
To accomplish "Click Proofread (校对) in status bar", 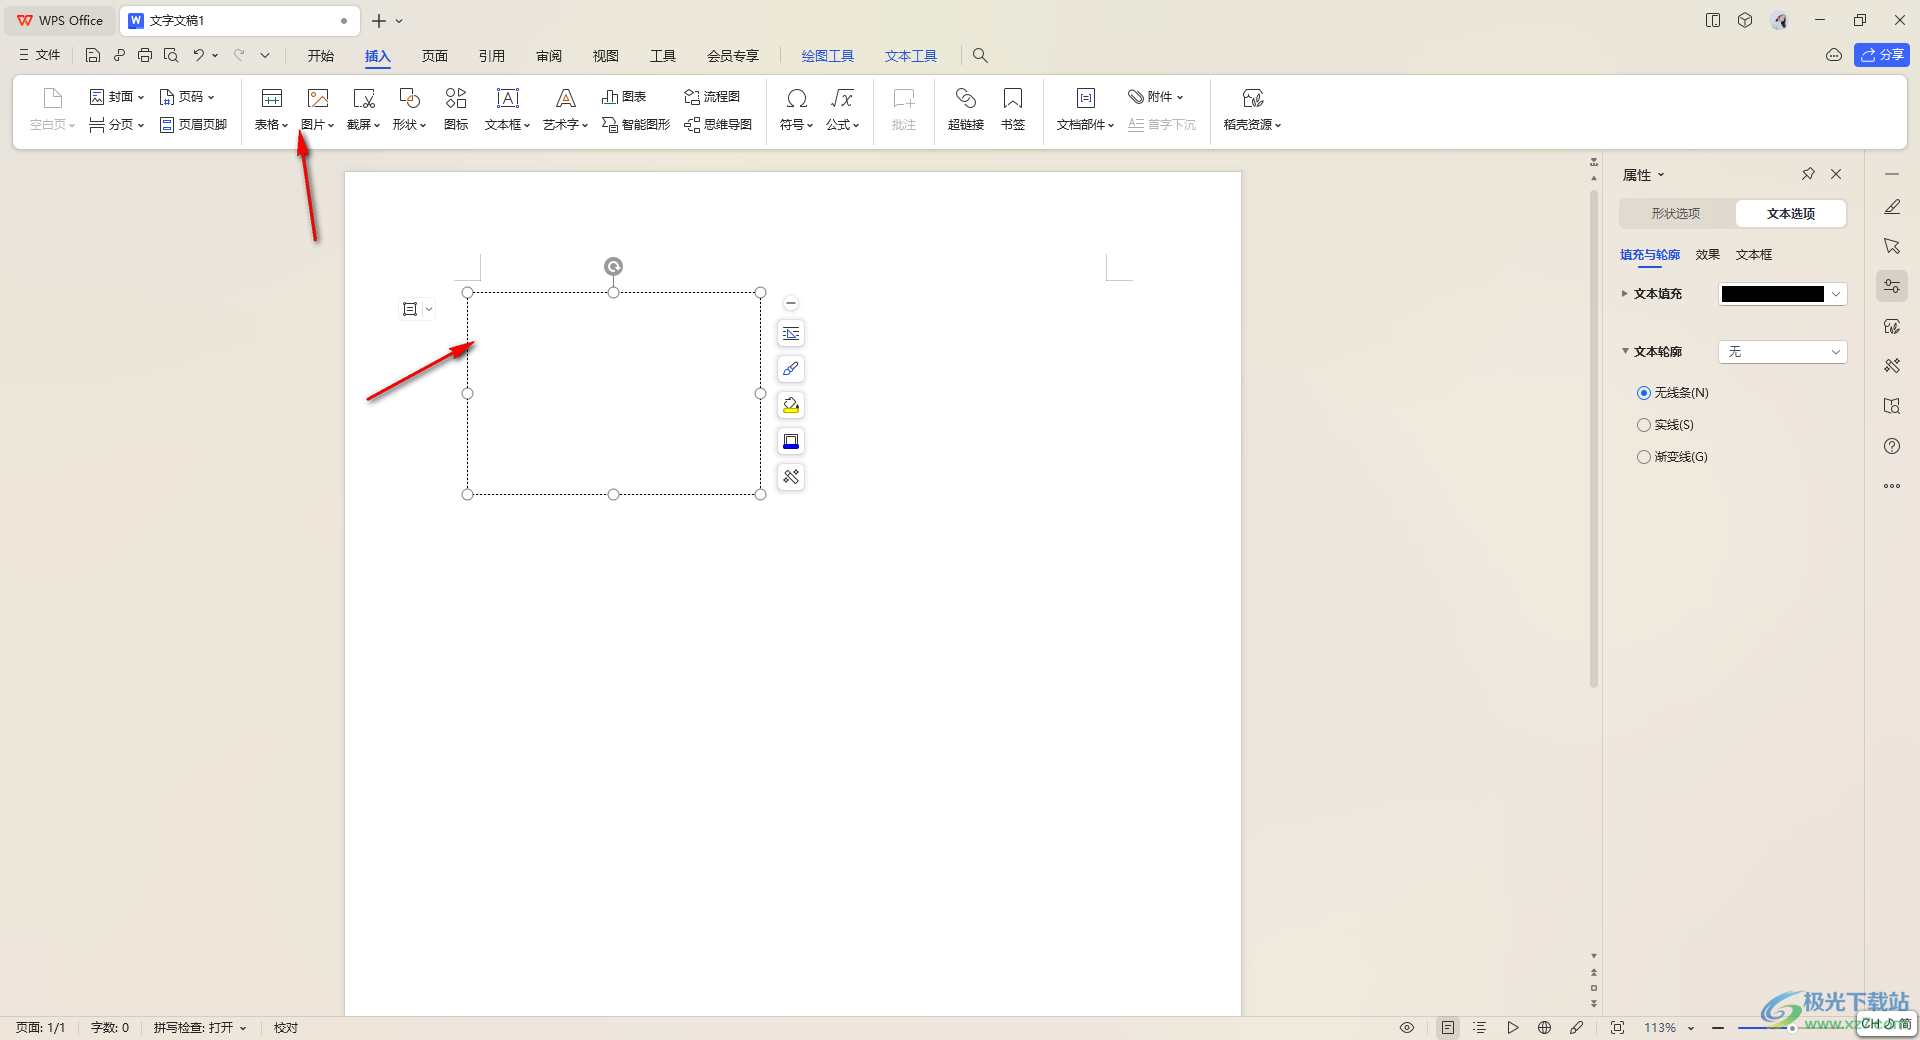I will tap(286, 1028).
